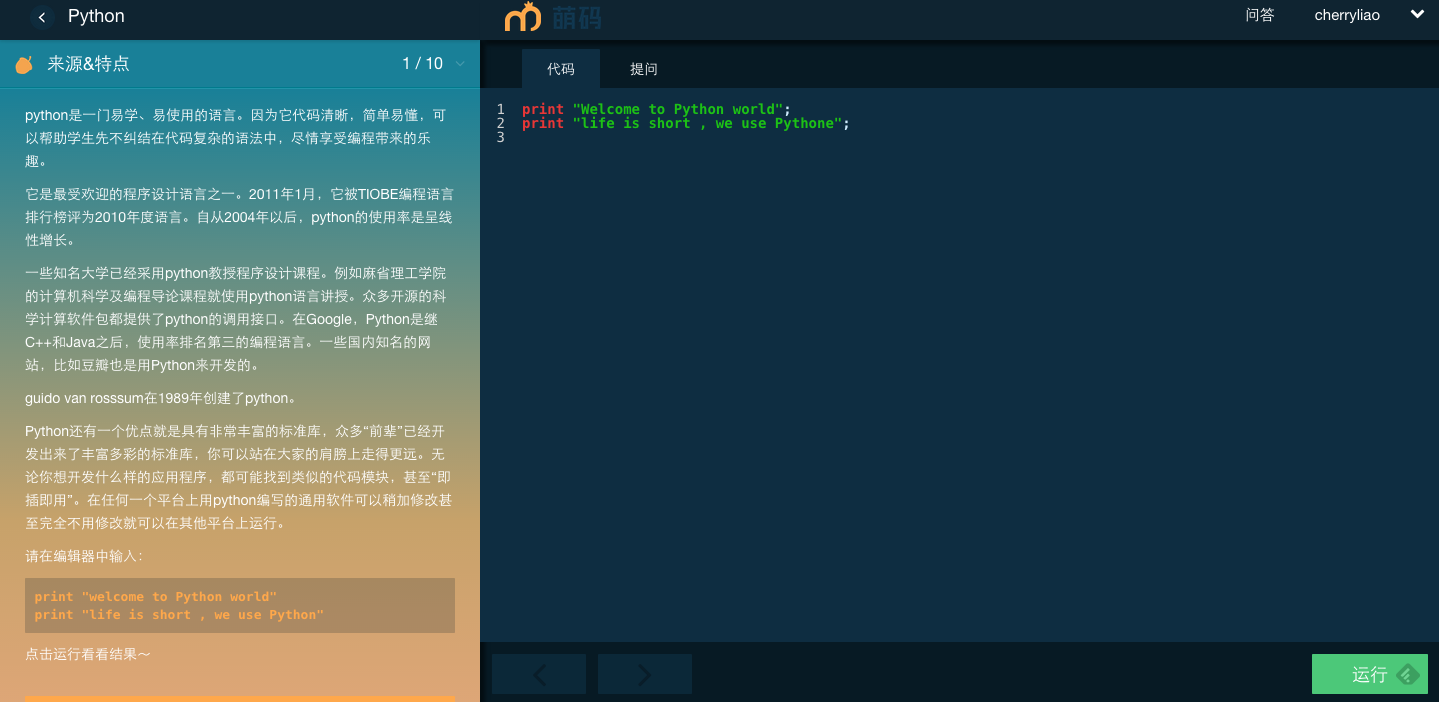1439x702 pixels.
Task: Open the 问答 link in the header
Action: pyautogui.click(x=1260, y=15)
